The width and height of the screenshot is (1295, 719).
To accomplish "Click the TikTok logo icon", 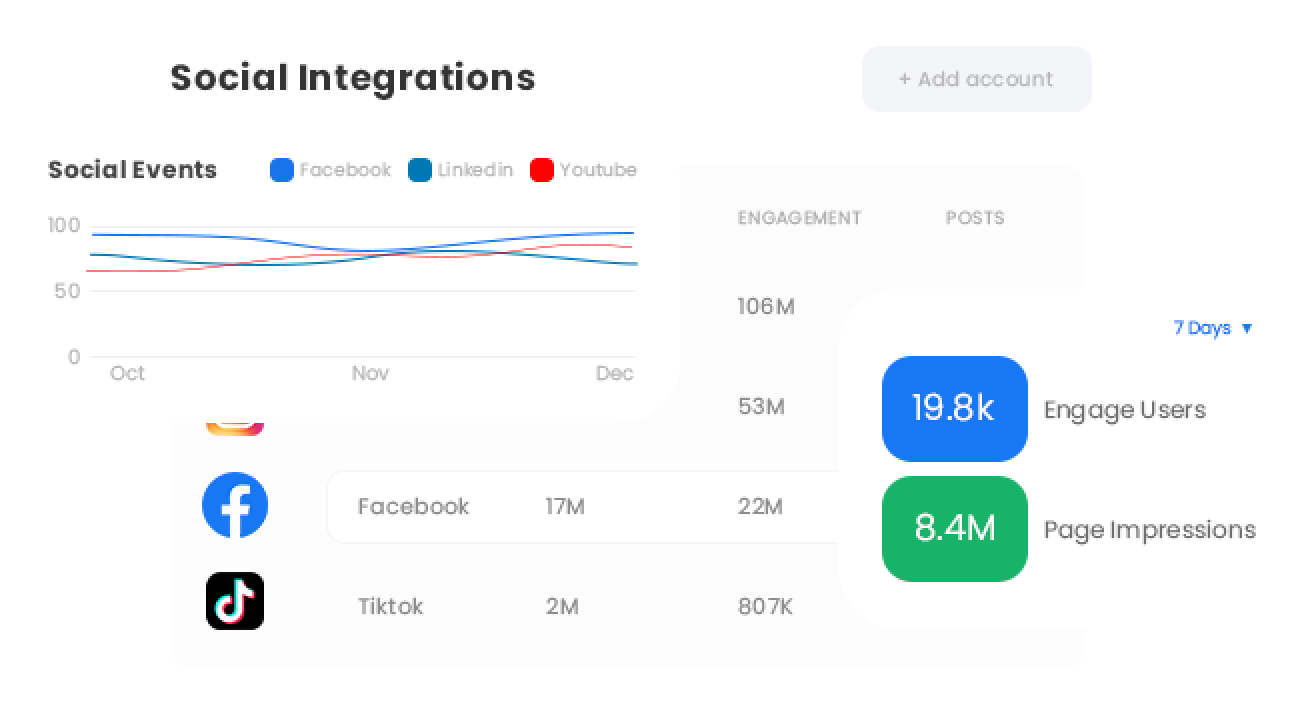I will click(x=235, y=601).
